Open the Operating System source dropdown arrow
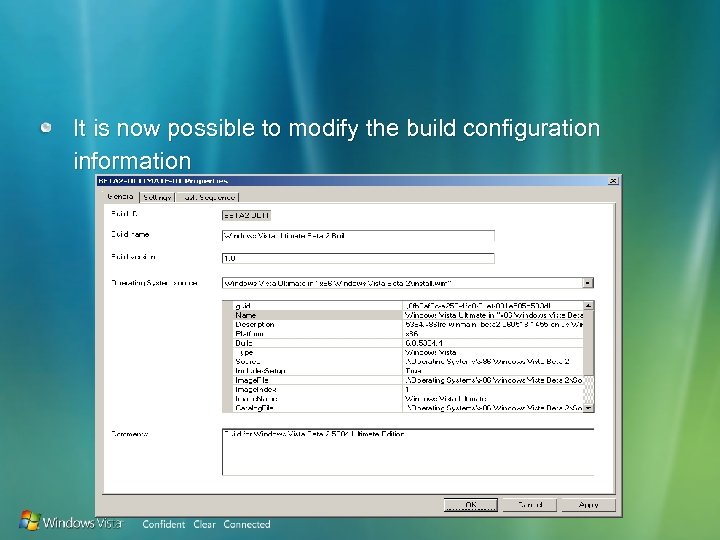Viewport: 720px width, 540px height. pos(588,283)
